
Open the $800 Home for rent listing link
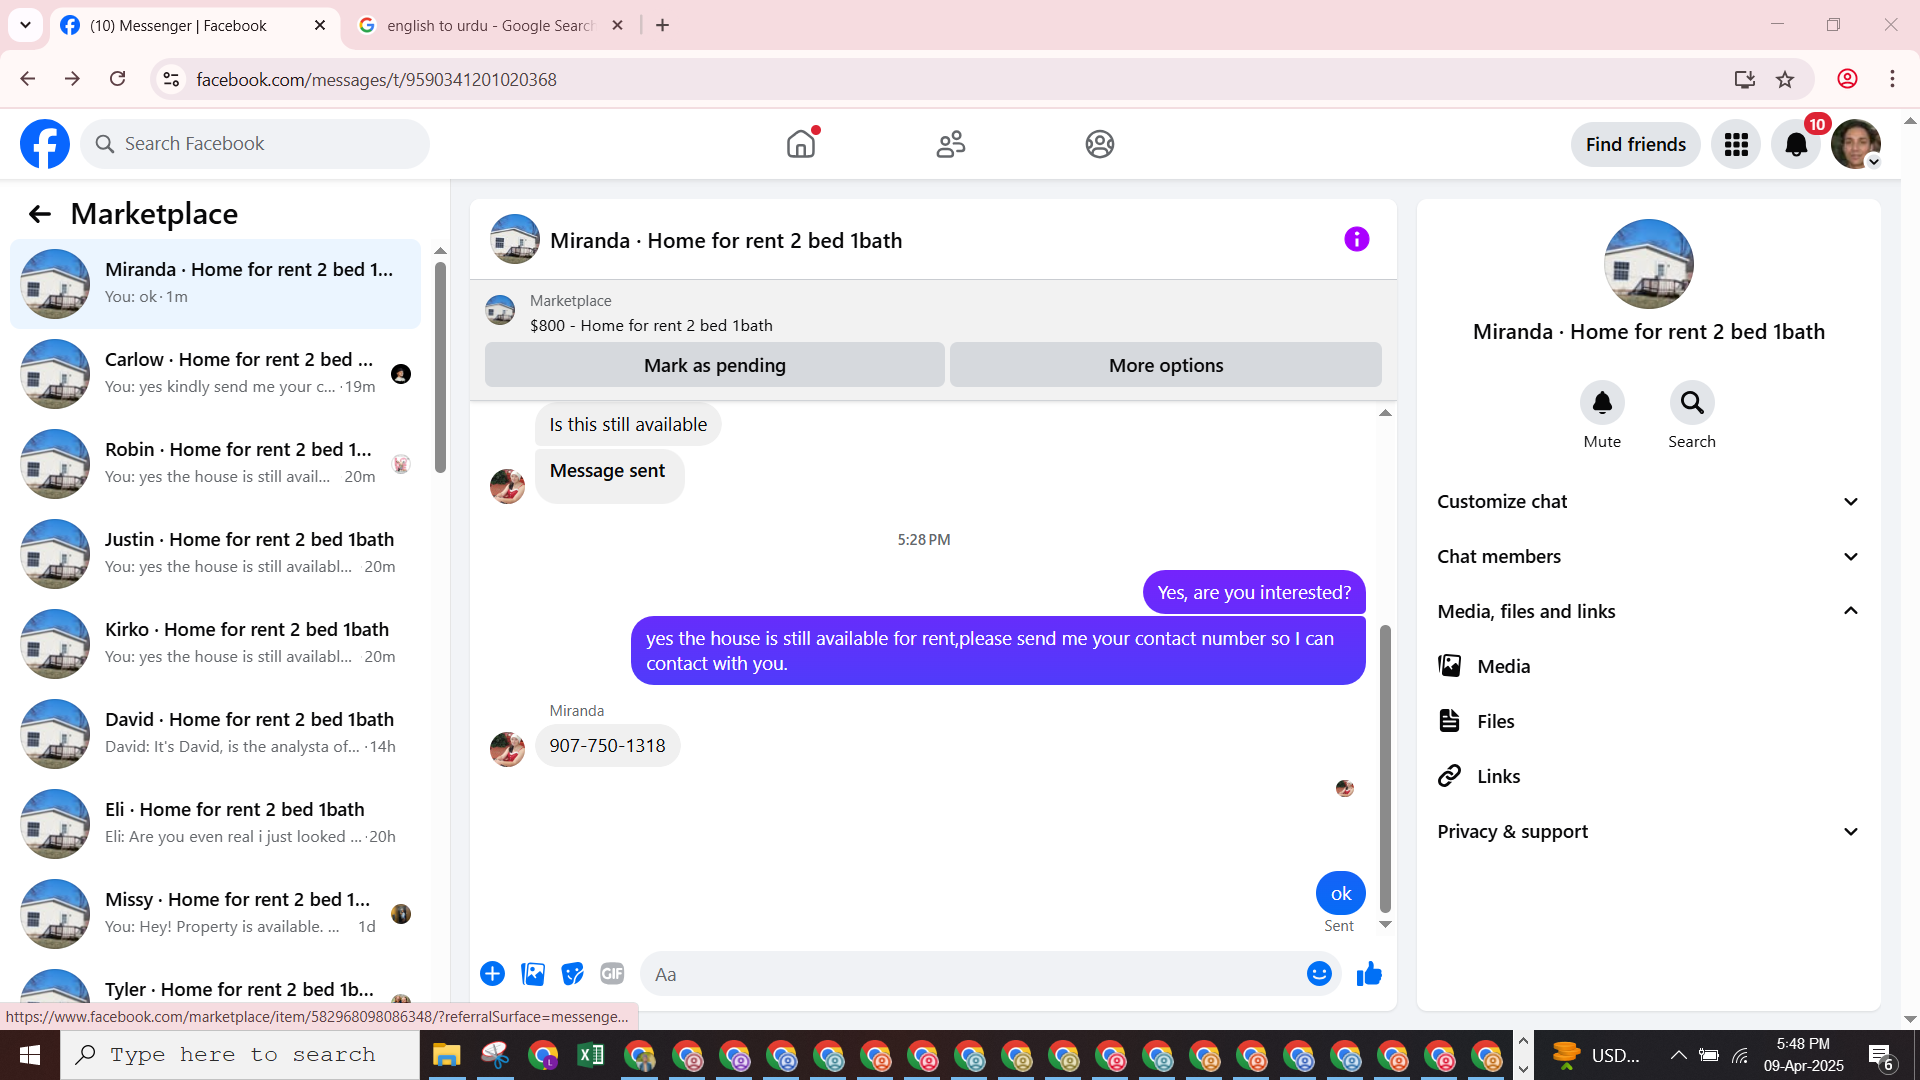[651, 325]
